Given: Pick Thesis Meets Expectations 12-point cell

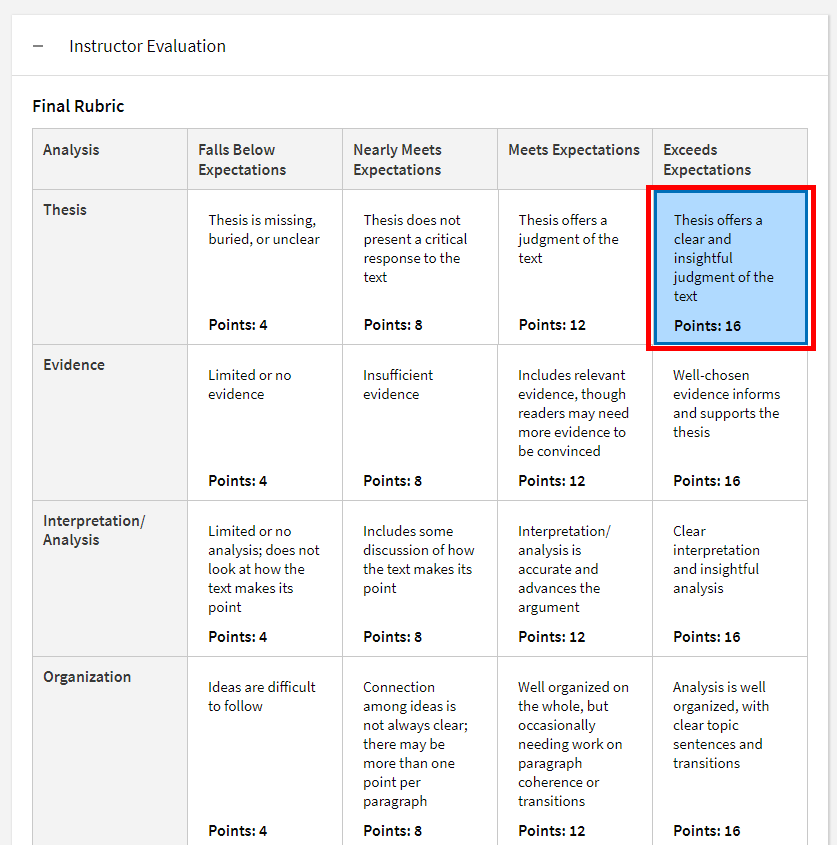Looking at the screenshot, I should coord(575,267).
